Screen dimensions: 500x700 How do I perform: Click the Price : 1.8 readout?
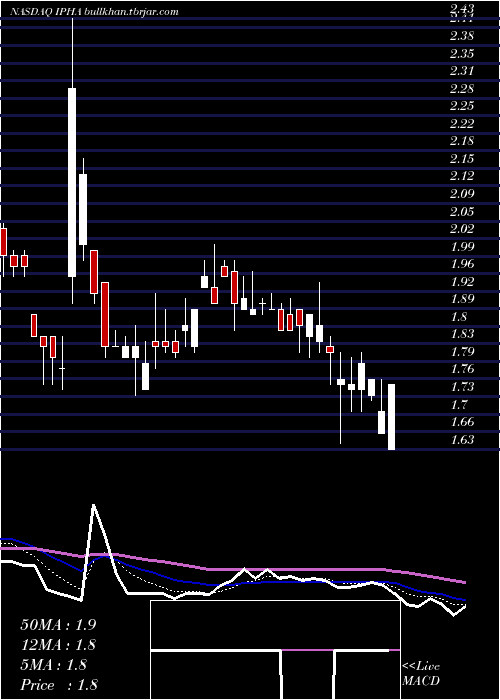pyautogui.click(x=58, y=685)
